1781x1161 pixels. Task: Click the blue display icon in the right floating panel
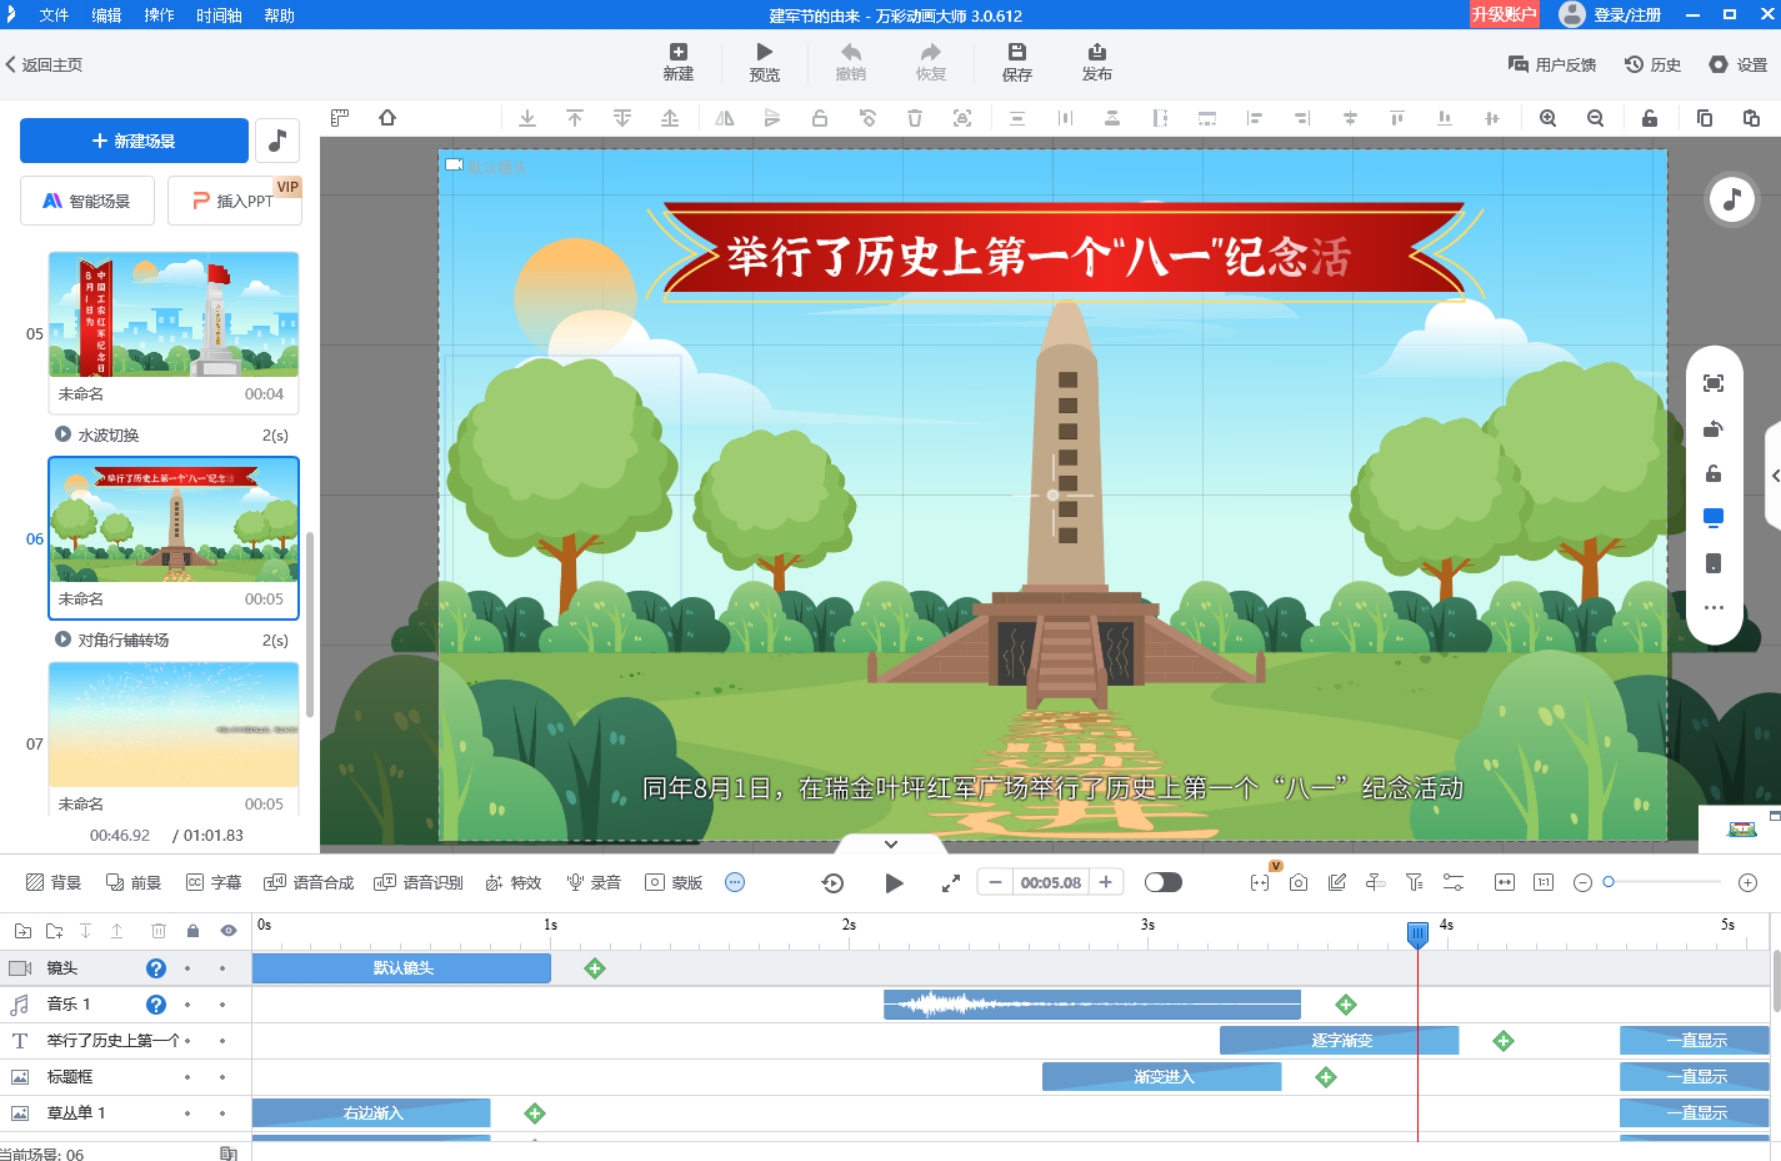point(1713,518)
